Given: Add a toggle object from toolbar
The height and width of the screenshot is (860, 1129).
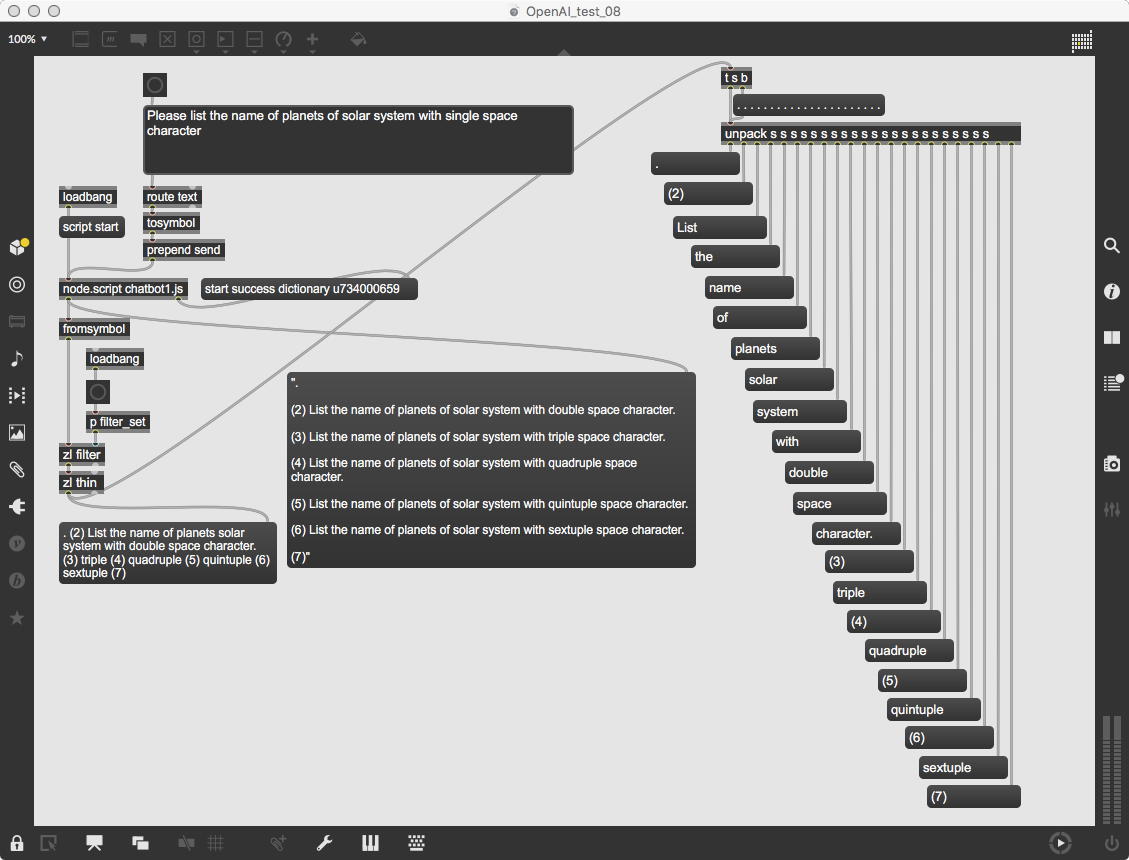Looking at the screenshot, I should [167, 39].
